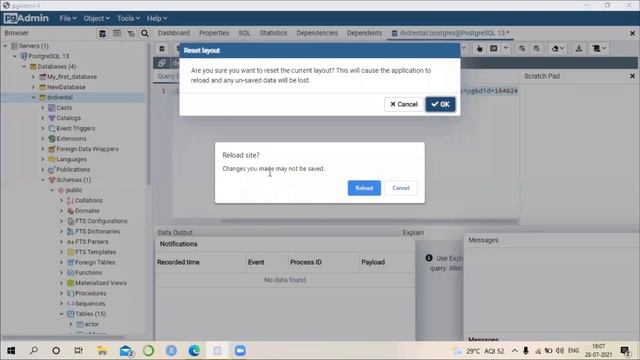
Task: Select Extensions in the tree
Action: point(71,139)
